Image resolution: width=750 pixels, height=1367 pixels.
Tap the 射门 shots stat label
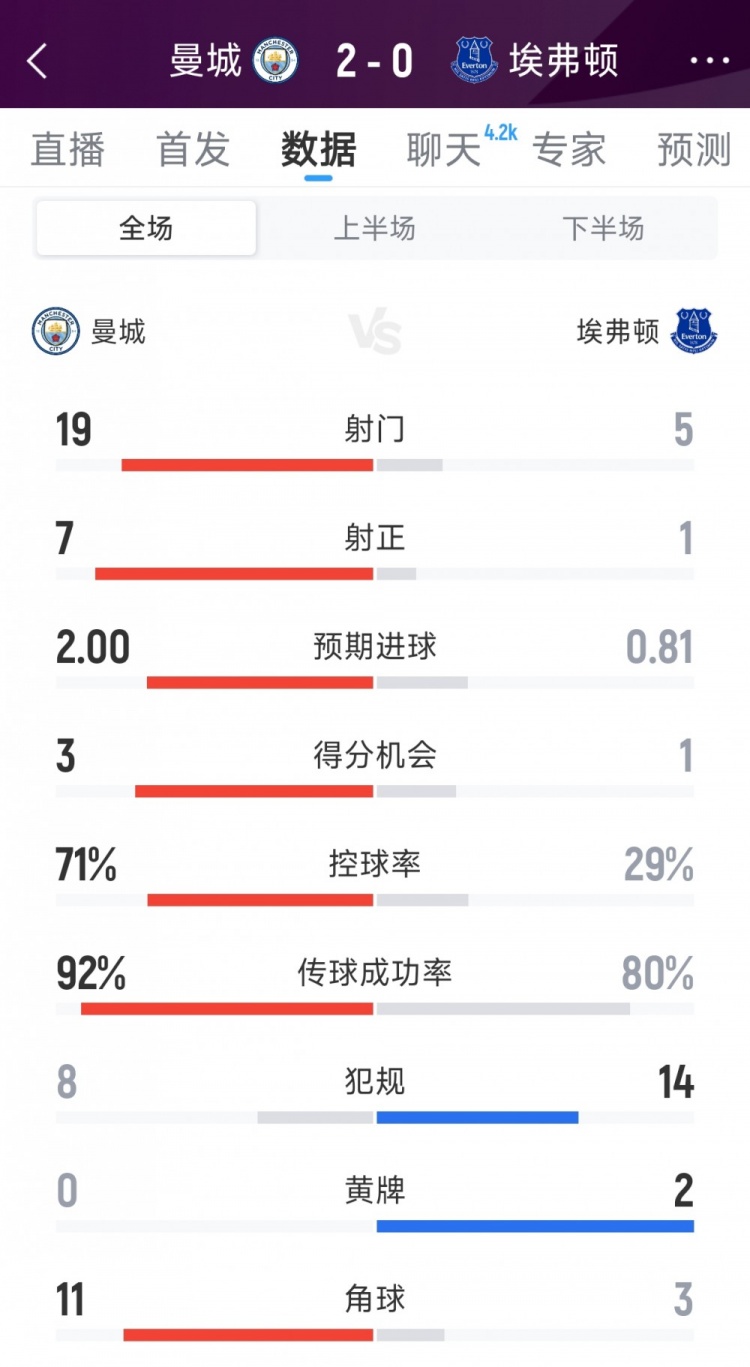(x=375, y=430)
